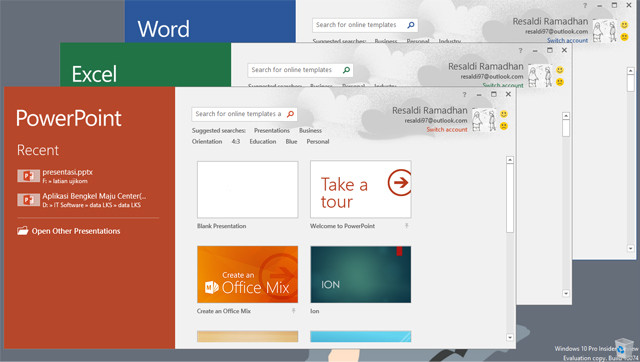The image size is (640, 362).
Task: Send a smile in PowerPoint window
Action: [504, 114]
